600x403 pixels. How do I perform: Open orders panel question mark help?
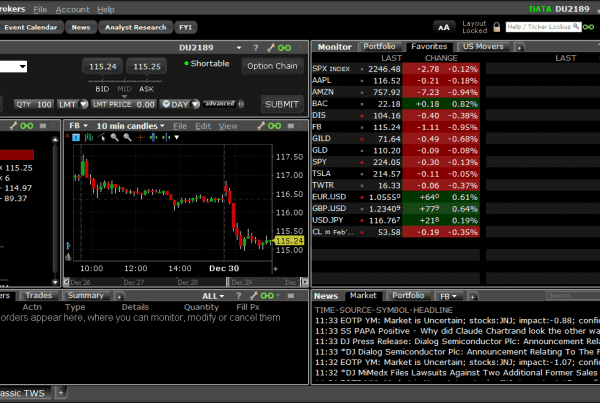(239, 295)
